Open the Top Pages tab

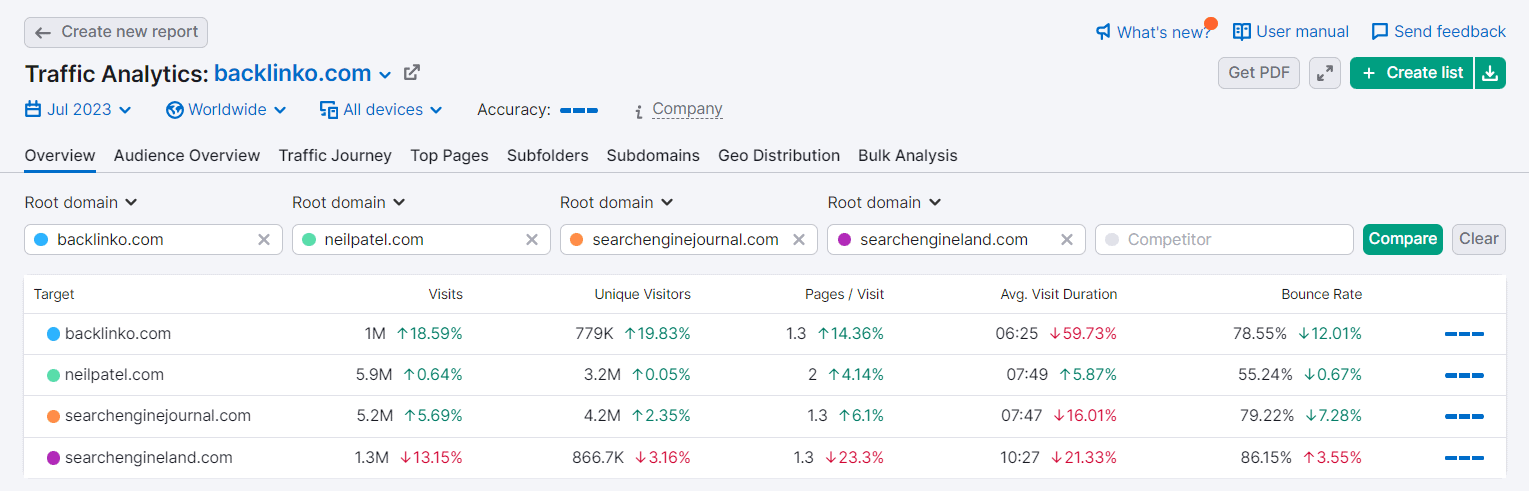[x=449, y=156]
